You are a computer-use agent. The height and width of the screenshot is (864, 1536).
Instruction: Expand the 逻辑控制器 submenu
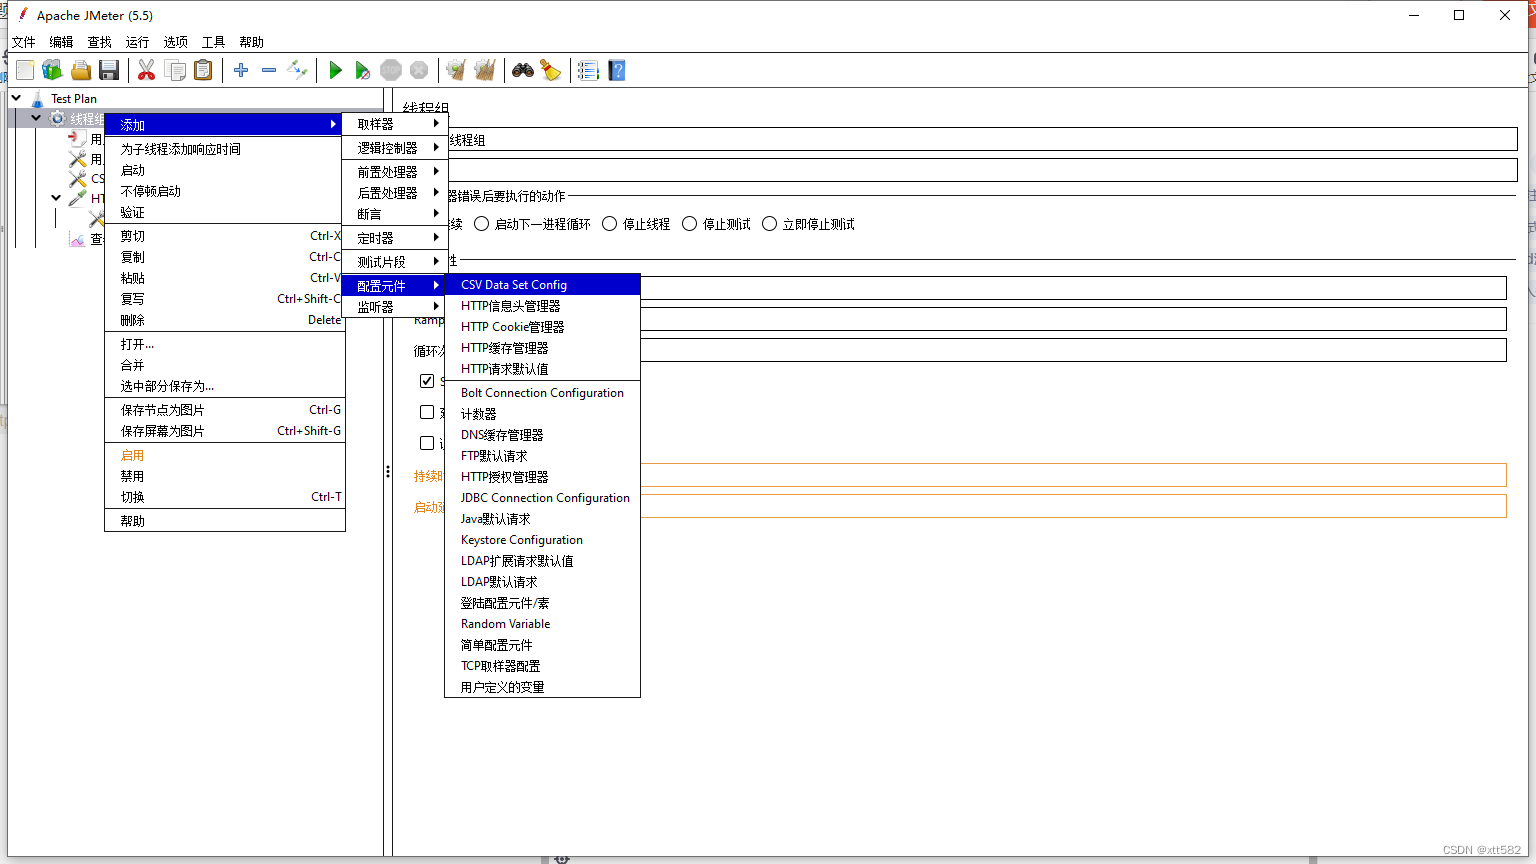coord(394,148)
